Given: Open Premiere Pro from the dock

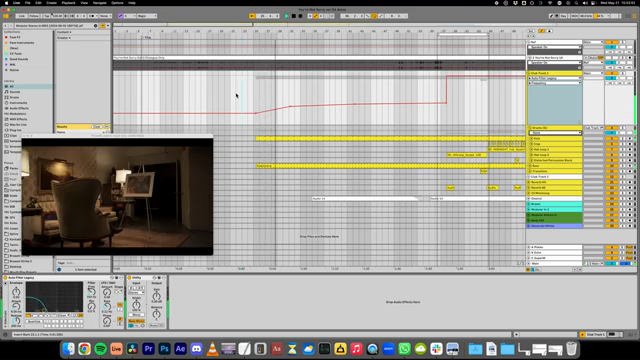Looking at the screenshot, I should (148, 349).
